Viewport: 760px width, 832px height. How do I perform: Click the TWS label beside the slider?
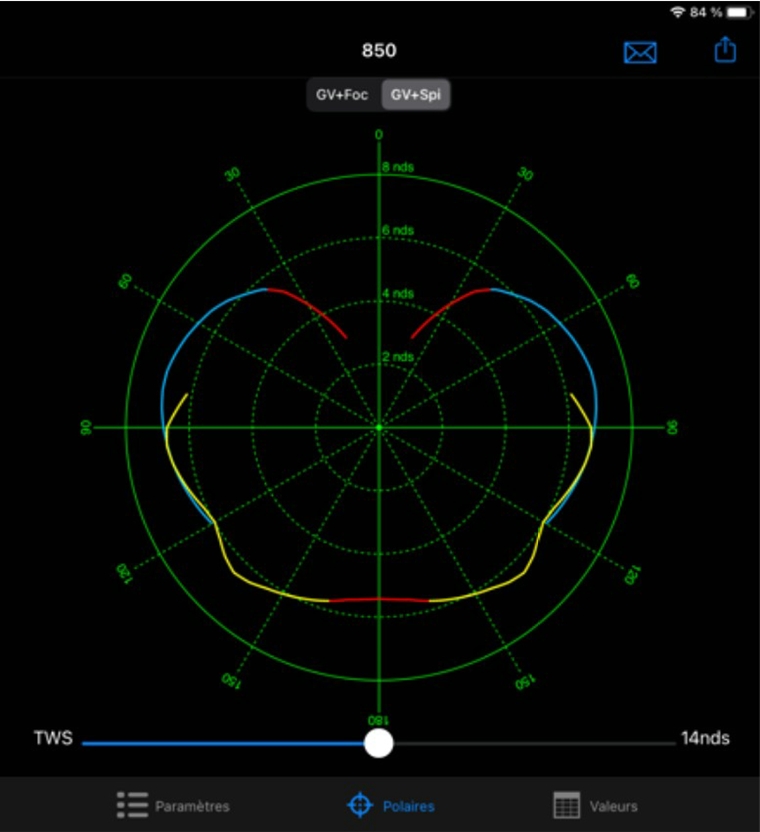pyautogui.click(x=53, y=739)
